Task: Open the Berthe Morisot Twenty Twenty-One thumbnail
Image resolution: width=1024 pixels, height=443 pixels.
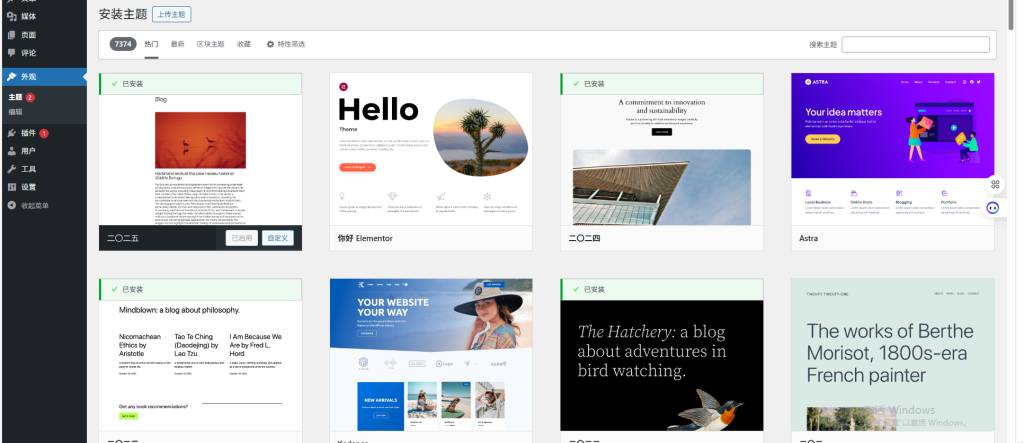Action: pyautogui.click(x=893, y=355)
